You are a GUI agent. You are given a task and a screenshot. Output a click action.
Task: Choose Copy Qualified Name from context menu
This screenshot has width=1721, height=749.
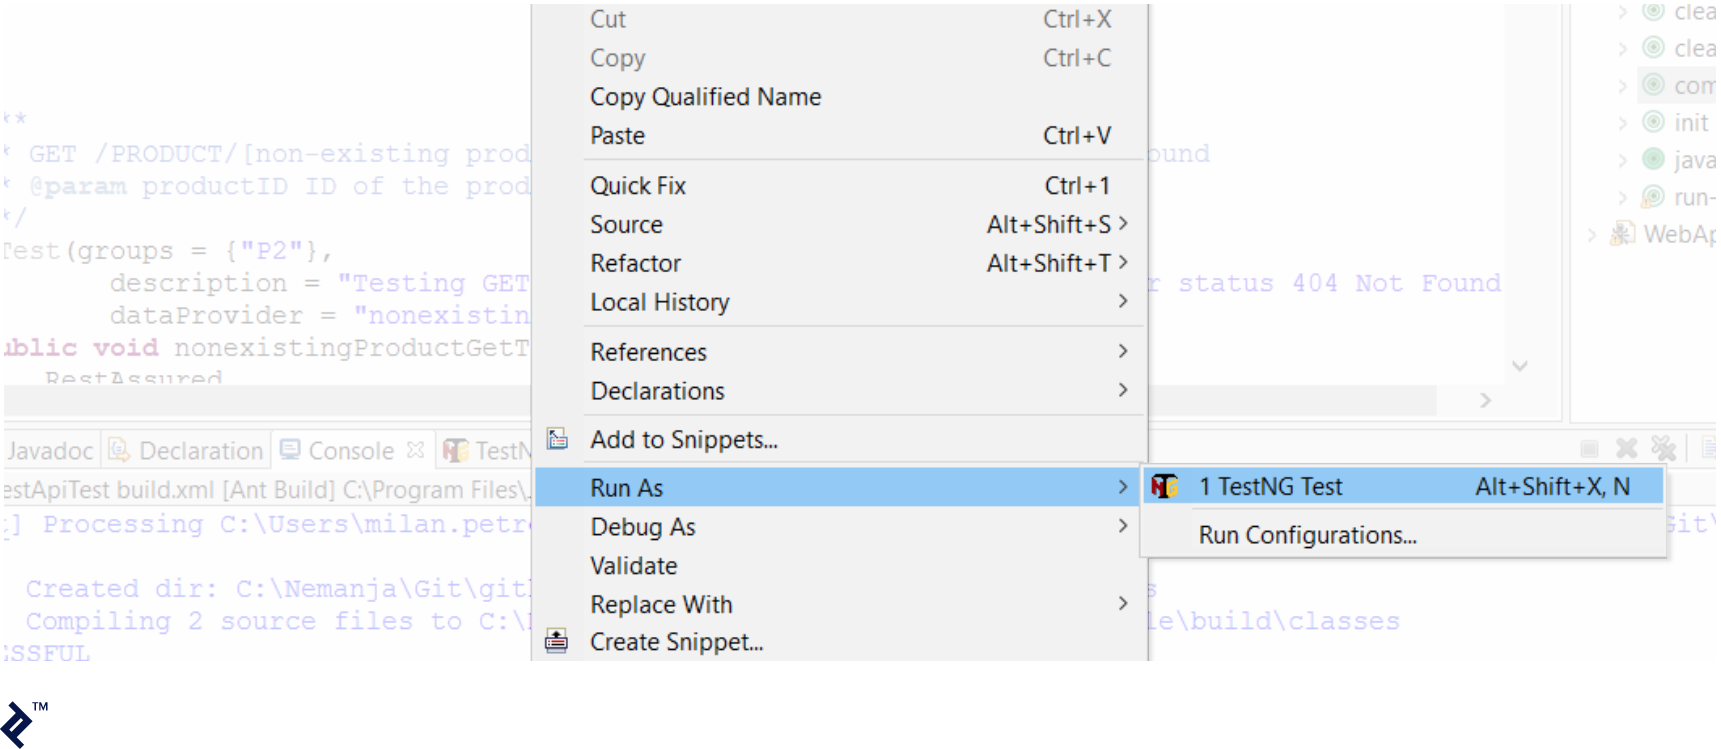point(705,97)
